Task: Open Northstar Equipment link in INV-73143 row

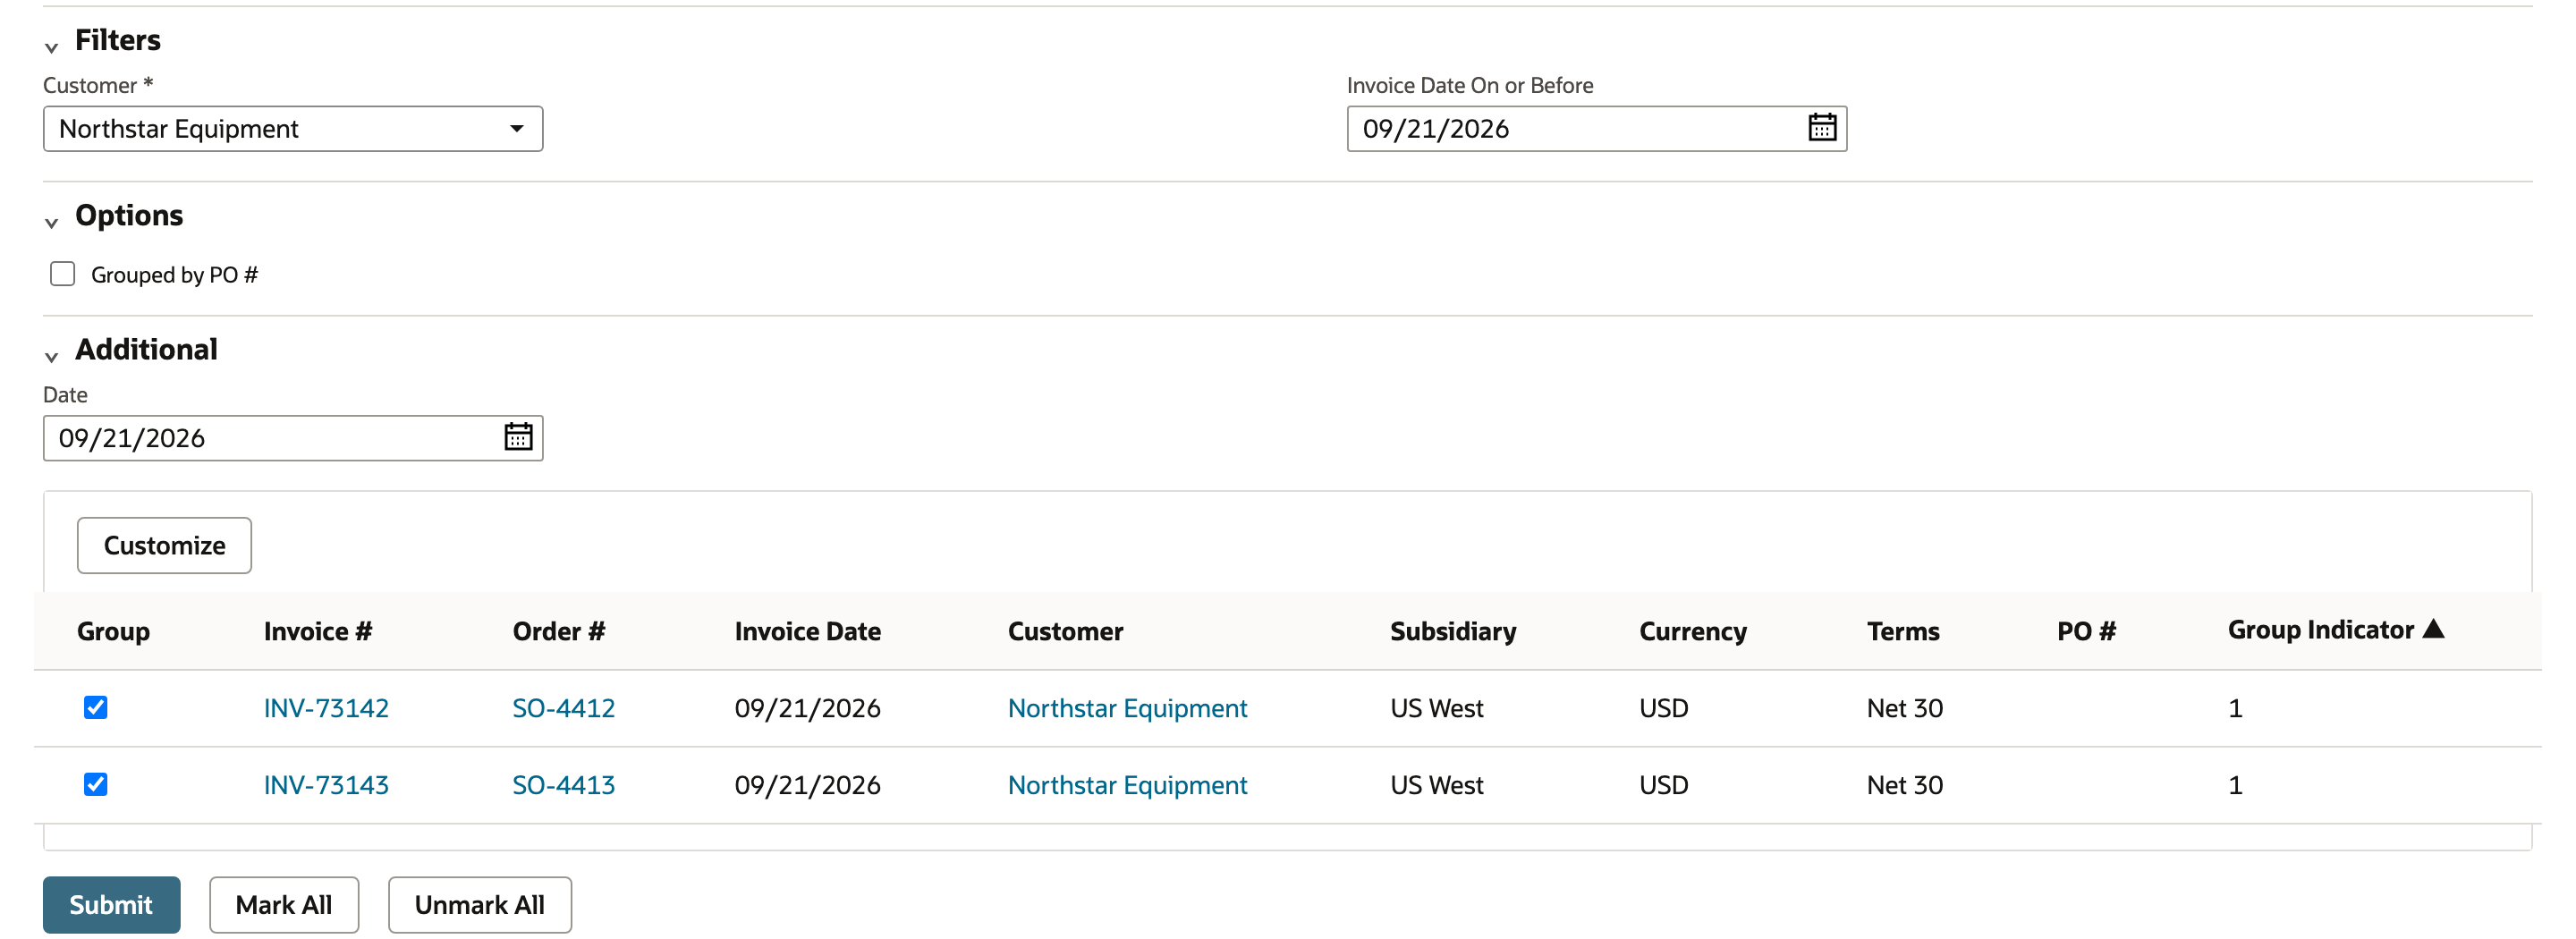Action: 1127,785
